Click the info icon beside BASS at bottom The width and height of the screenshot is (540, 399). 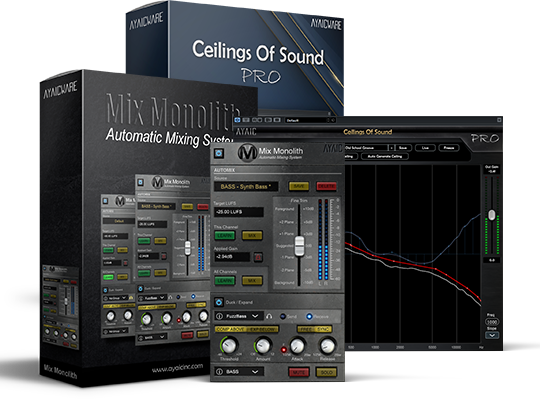coord(219,372)
